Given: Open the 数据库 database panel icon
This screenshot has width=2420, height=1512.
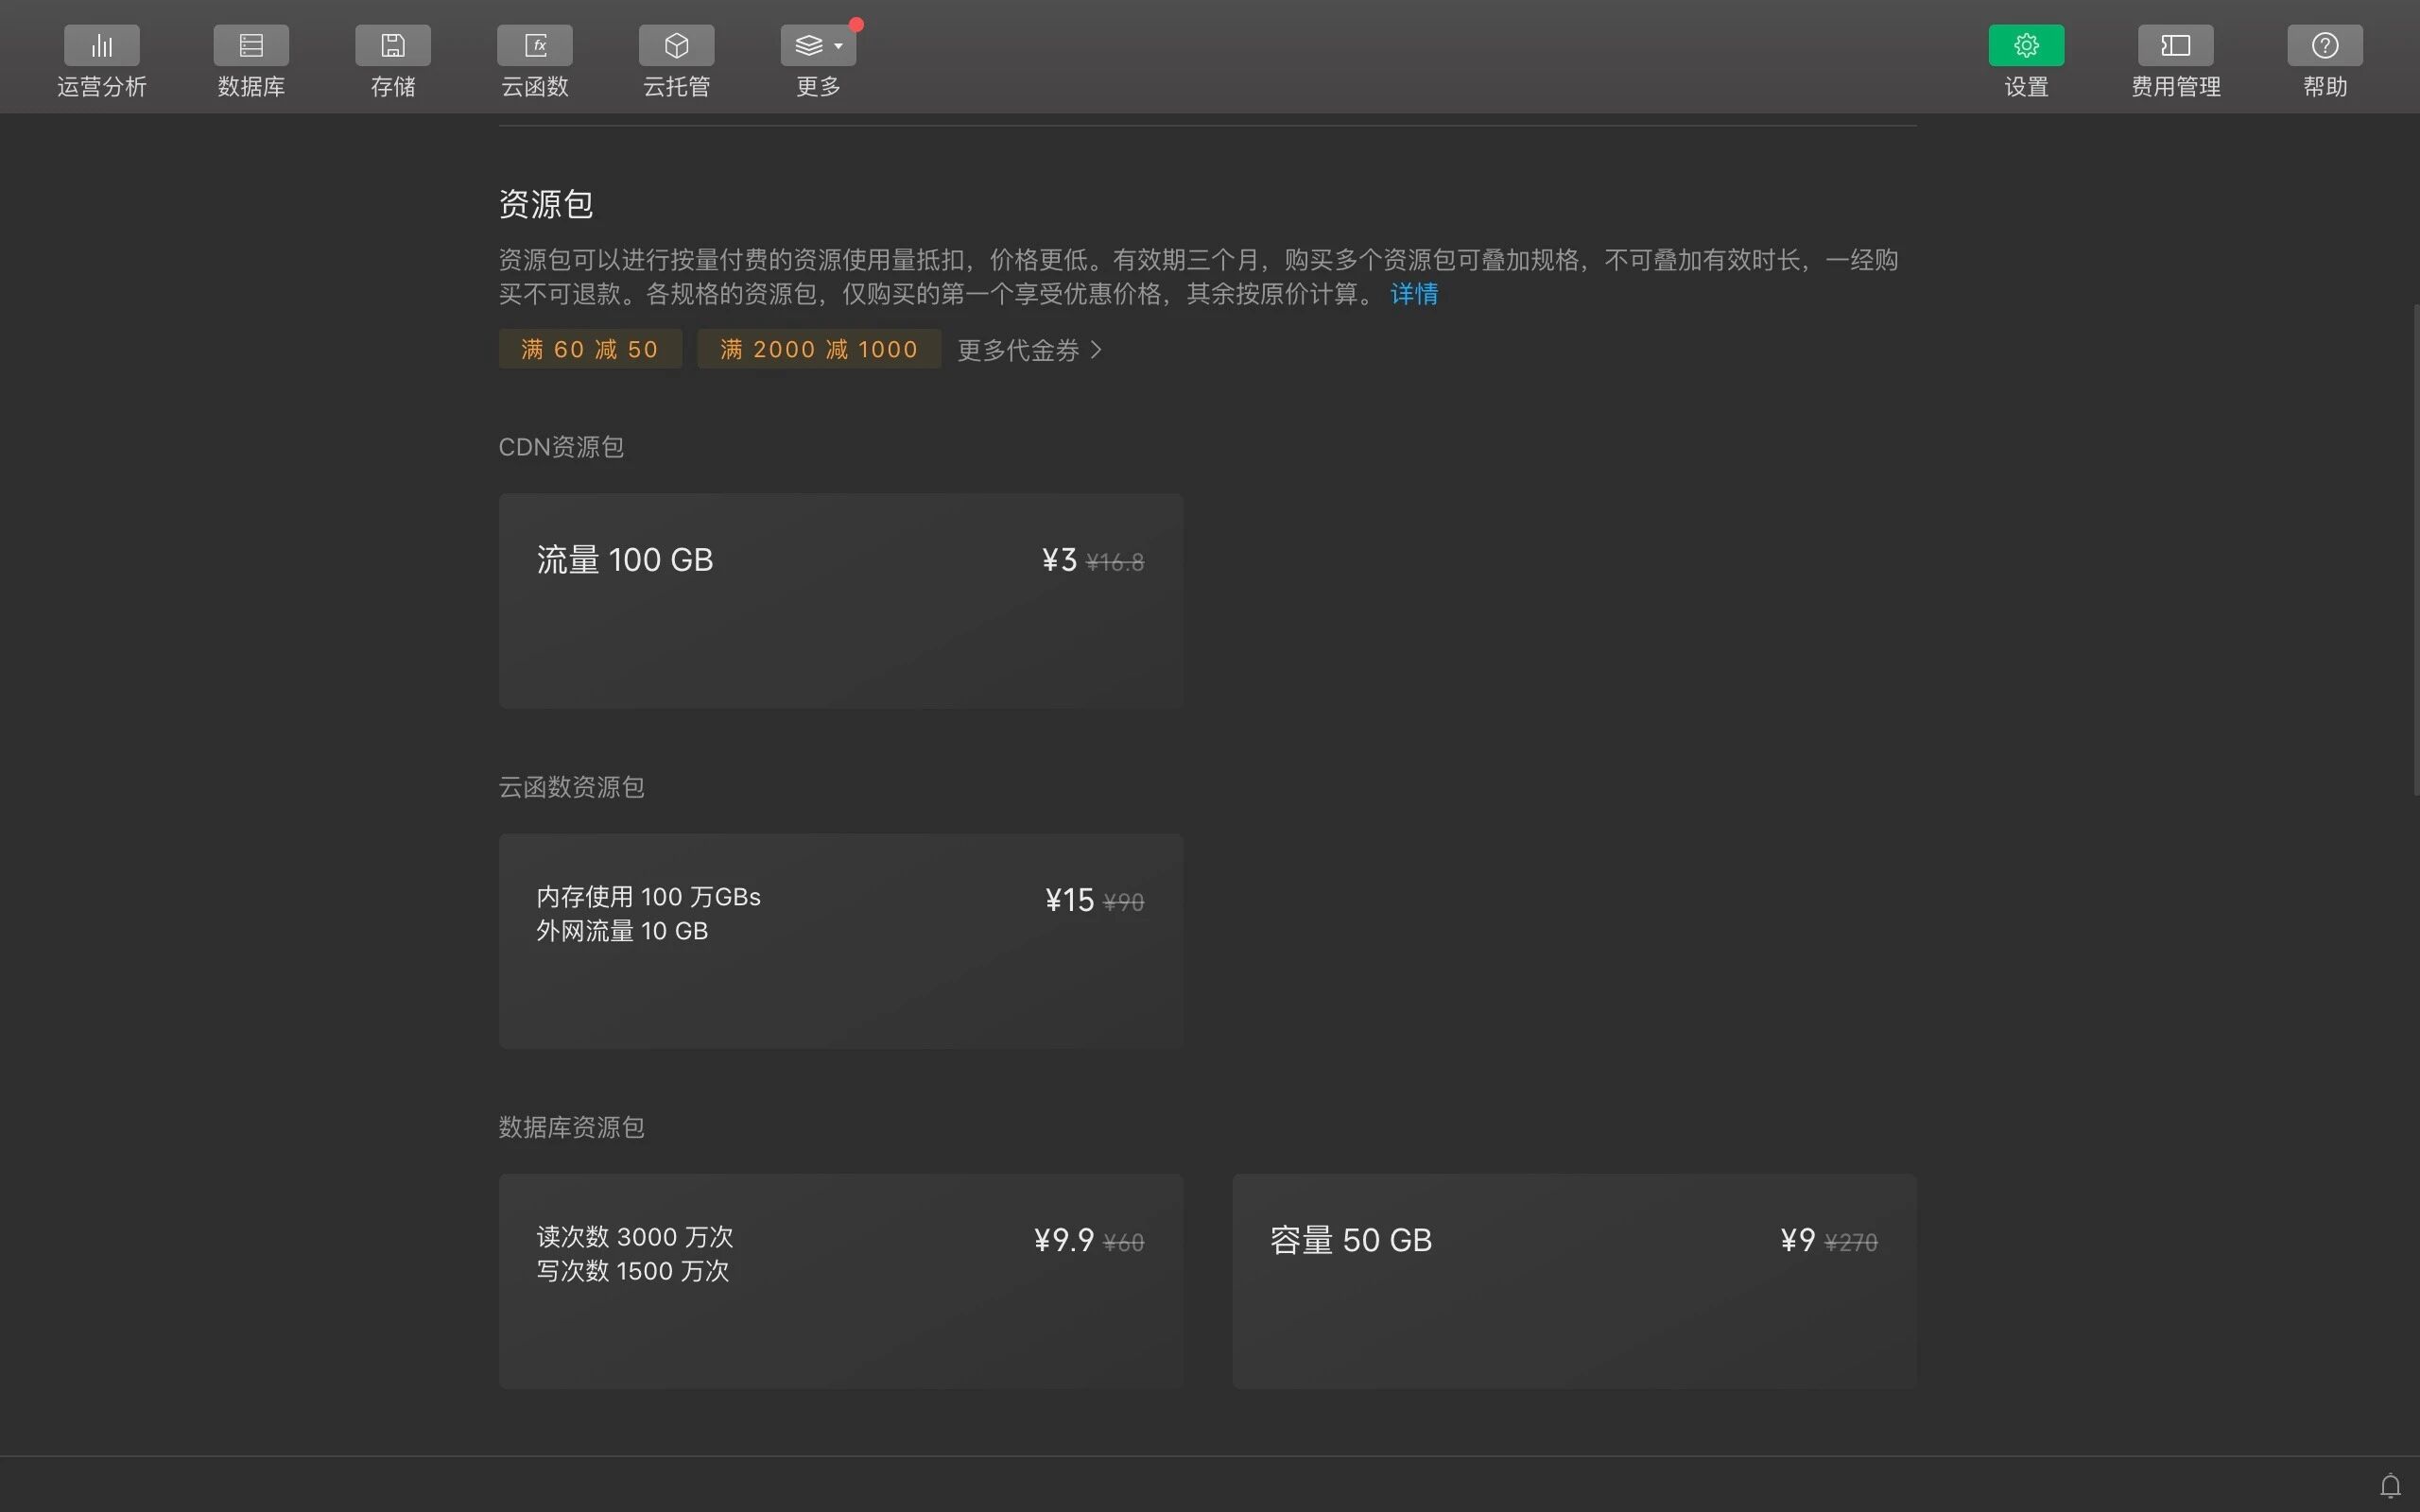Looking at the screenshot, I should 251,46.
